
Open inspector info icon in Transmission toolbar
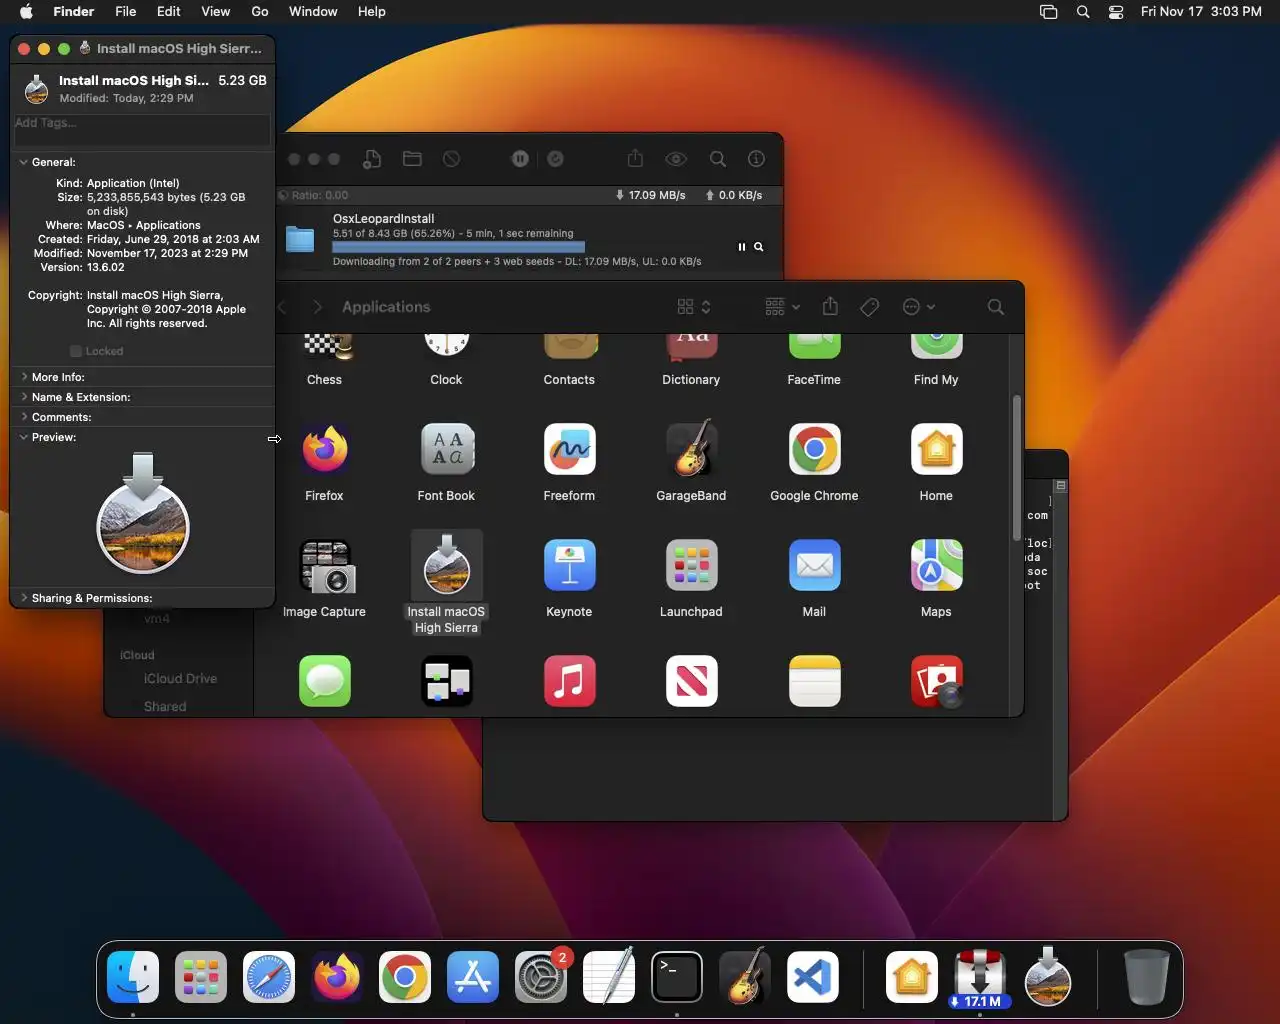[757, 159]
